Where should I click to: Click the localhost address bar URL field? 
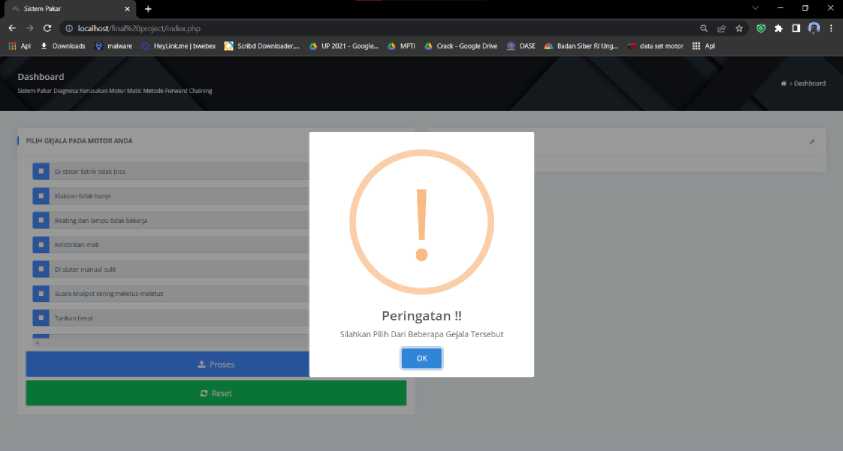click(376, 28)
